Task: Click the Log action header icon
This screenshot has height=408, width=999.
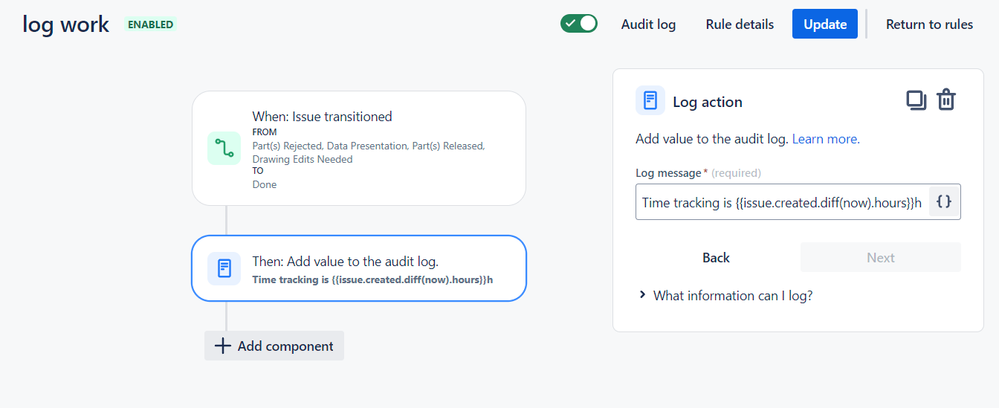Action: pyautogui.click(x=650, y=101)
